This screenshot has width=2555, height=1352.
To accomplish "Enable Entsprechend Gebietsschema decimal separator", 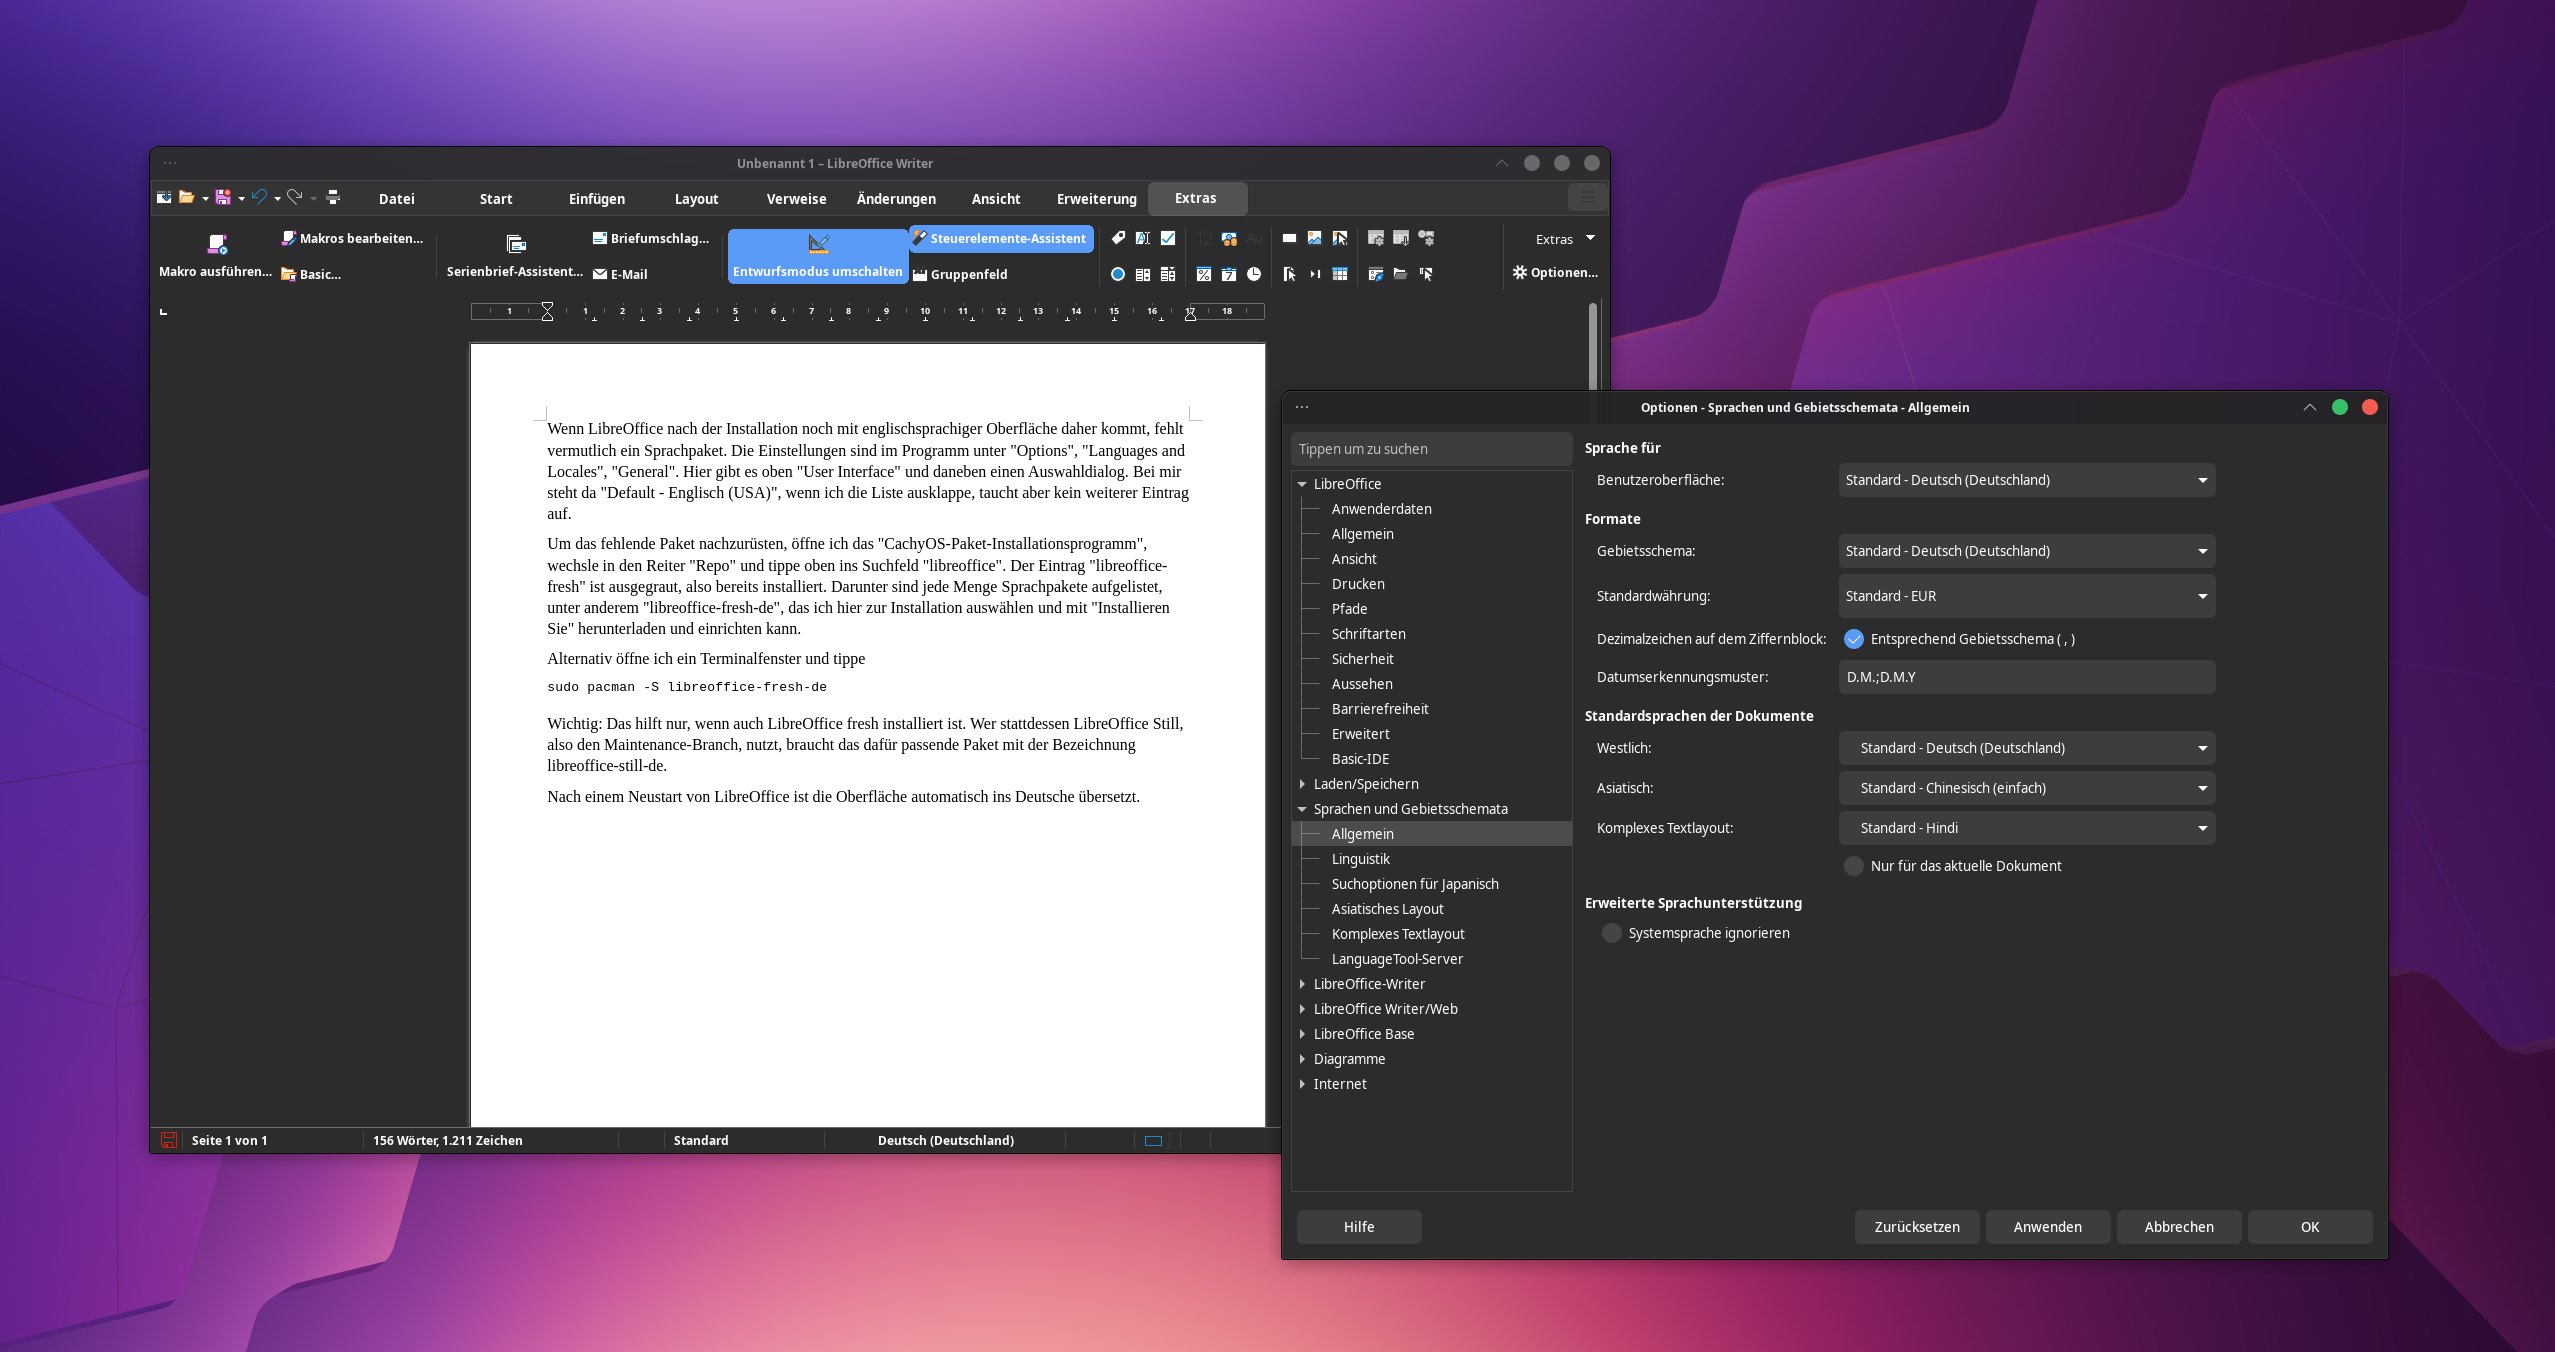I will click(1855, 639).
